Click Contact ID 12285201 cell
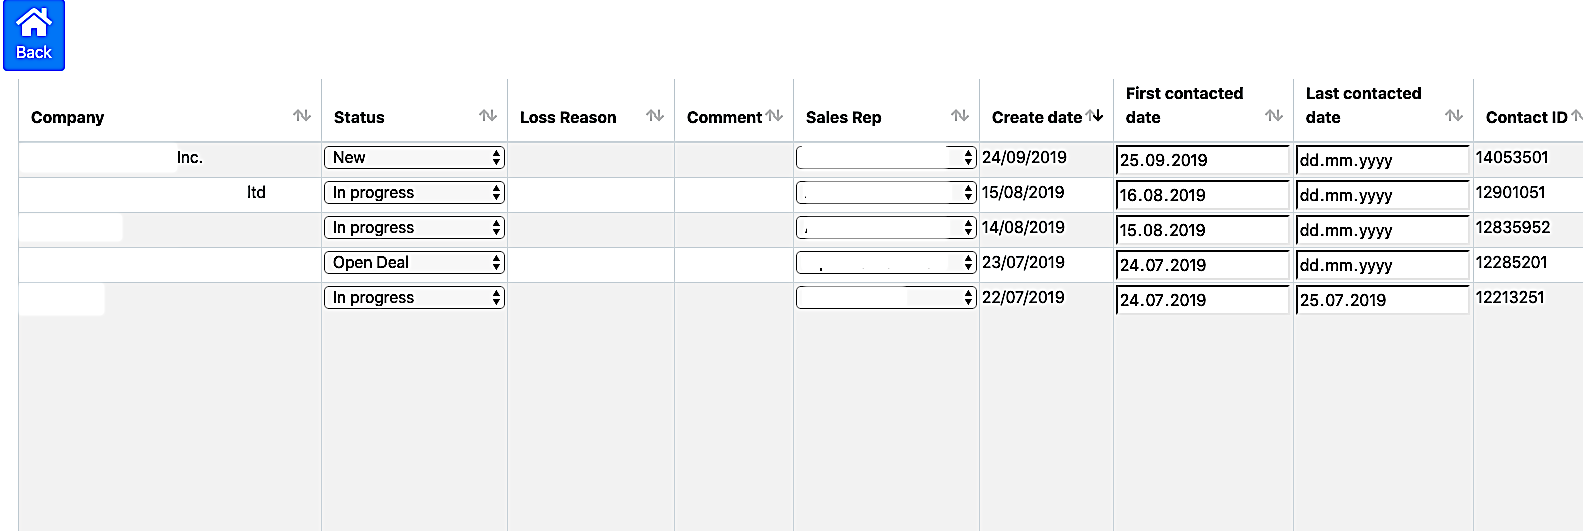 pos(1512,263)
